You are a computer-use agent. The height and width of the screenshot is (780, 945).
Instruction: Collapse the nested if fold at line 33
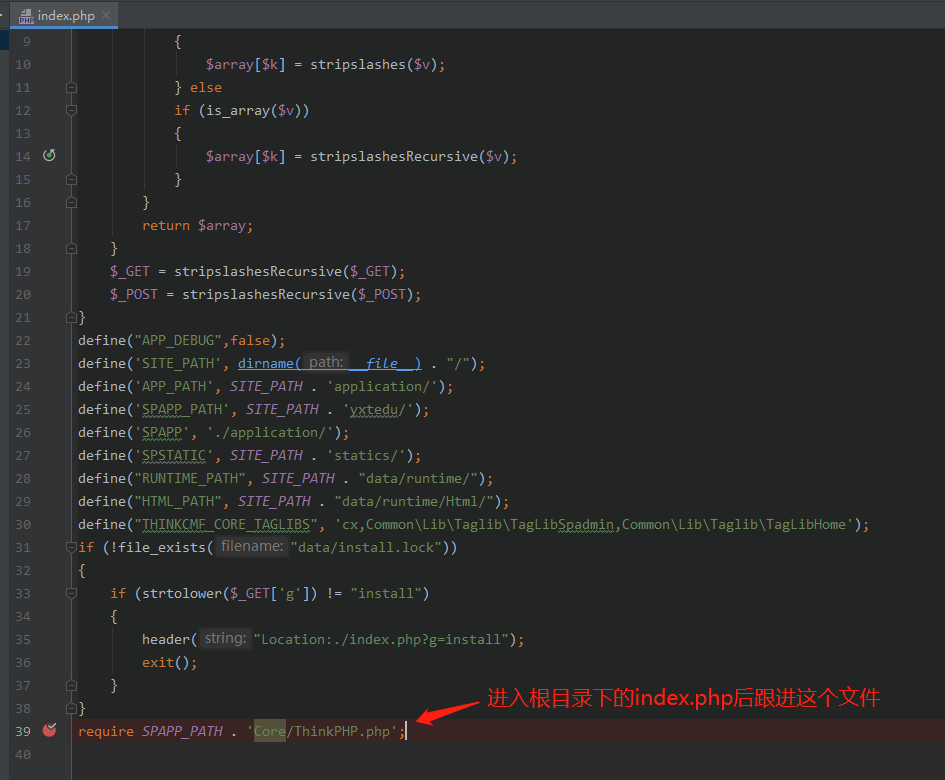pyautogui.click(x=71, y=594)
